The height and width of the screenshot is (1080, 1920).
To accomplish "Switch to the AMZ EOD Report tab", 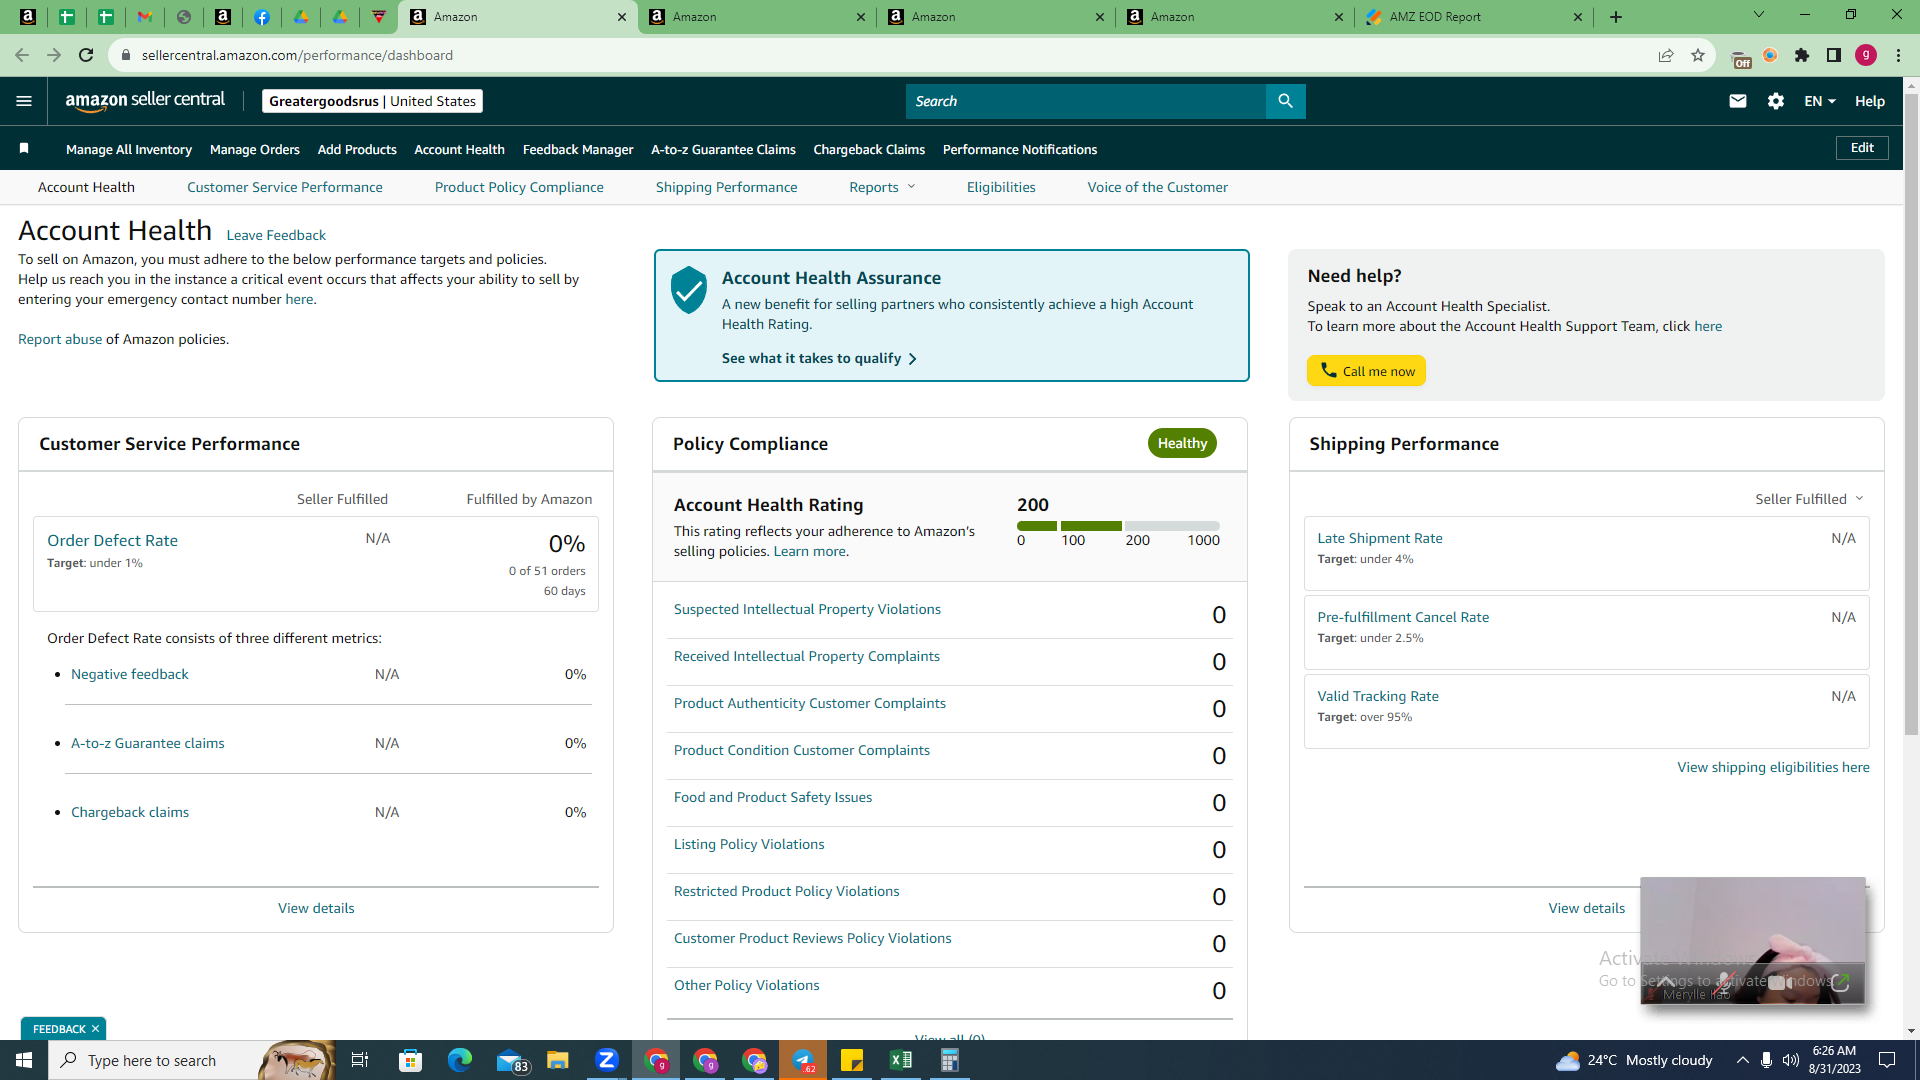I will [1474, 17].
